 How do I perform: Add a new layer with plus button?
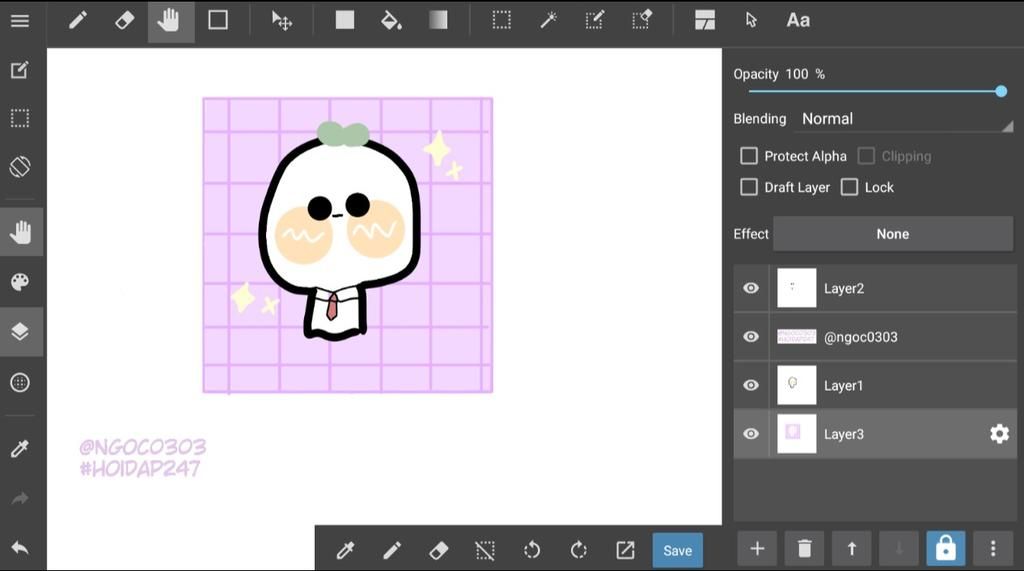pyautogui.click(x=758, y=549)
